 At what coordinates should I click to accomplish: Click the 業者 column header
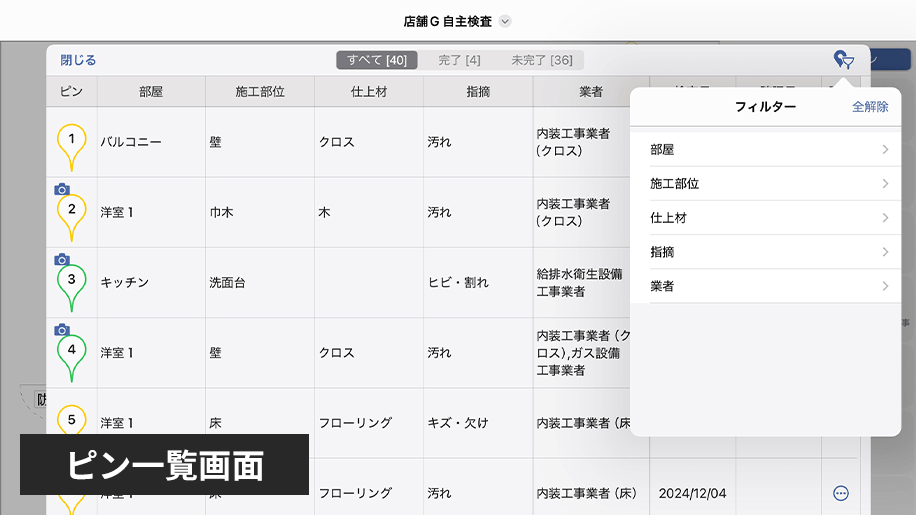tap(591, 92)
